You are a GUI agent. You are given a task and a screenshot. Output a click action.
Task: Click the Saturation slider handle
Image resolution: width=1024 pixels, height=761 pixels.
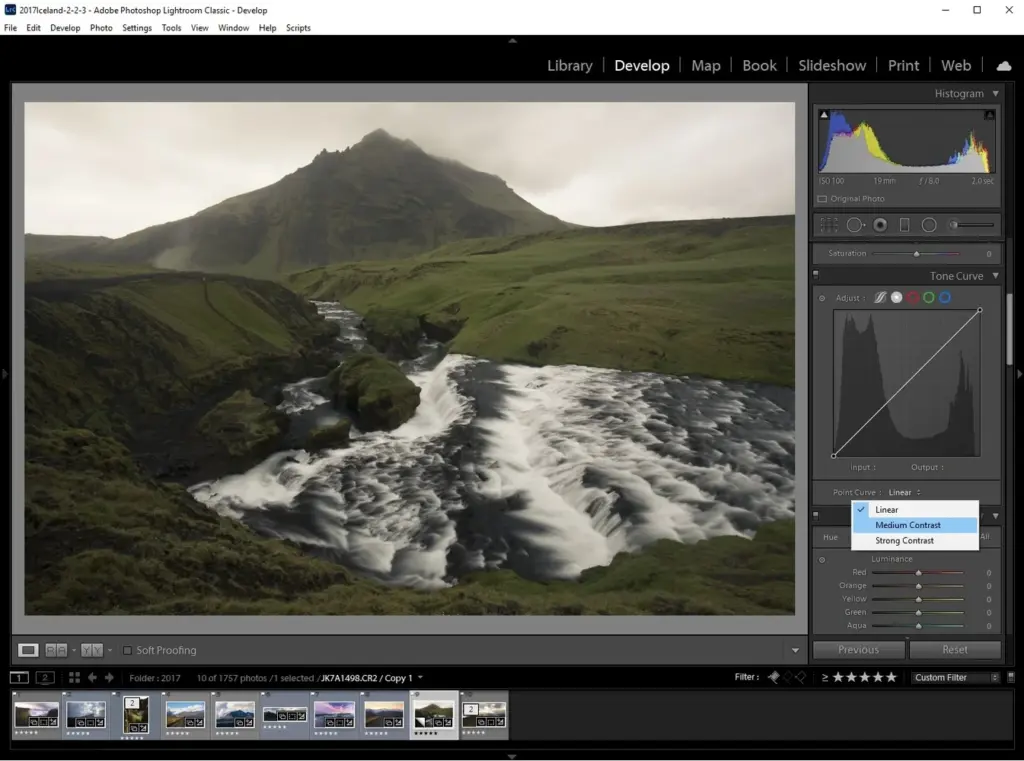pyautogui.click(x=916, y=254)
